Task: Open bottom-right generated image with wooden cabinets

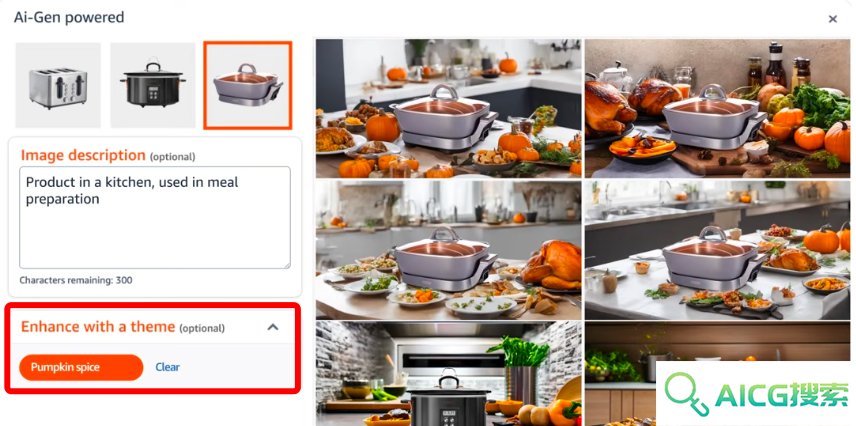Action: pos(620,374)
